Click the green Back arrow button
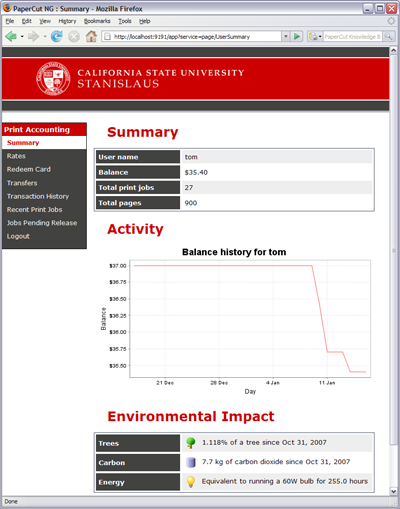Viewport: 400px width, 509px height. (11, 36)
